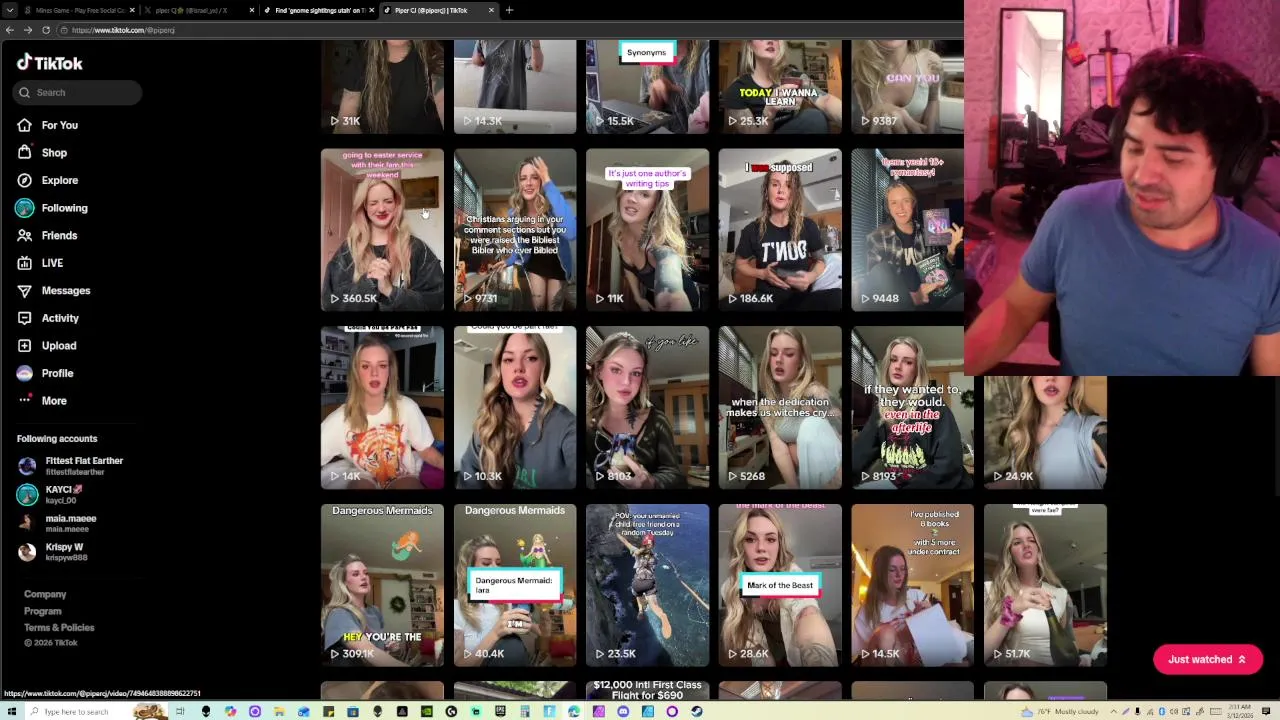Open the video with 8103 views
This screenshot has height=720, width=1280.
tap(647, 408)
